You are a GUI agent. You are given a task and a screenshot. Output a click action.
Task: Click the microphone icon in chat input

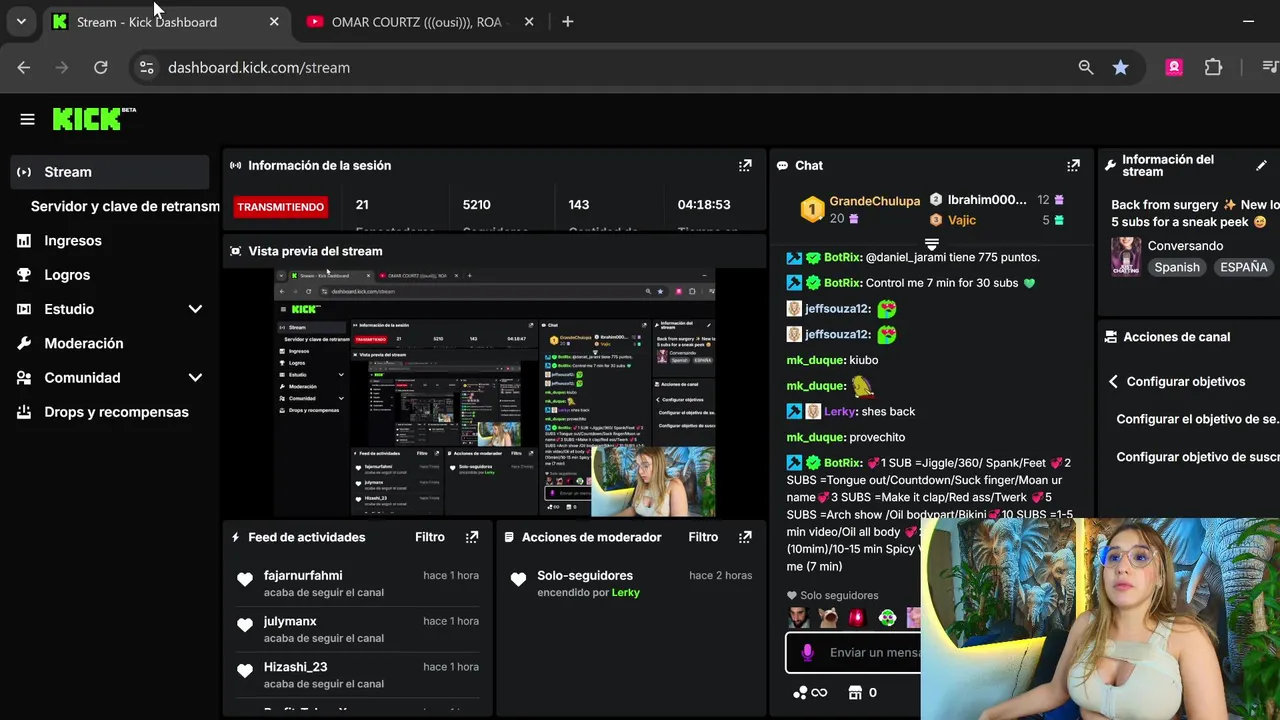807,652
